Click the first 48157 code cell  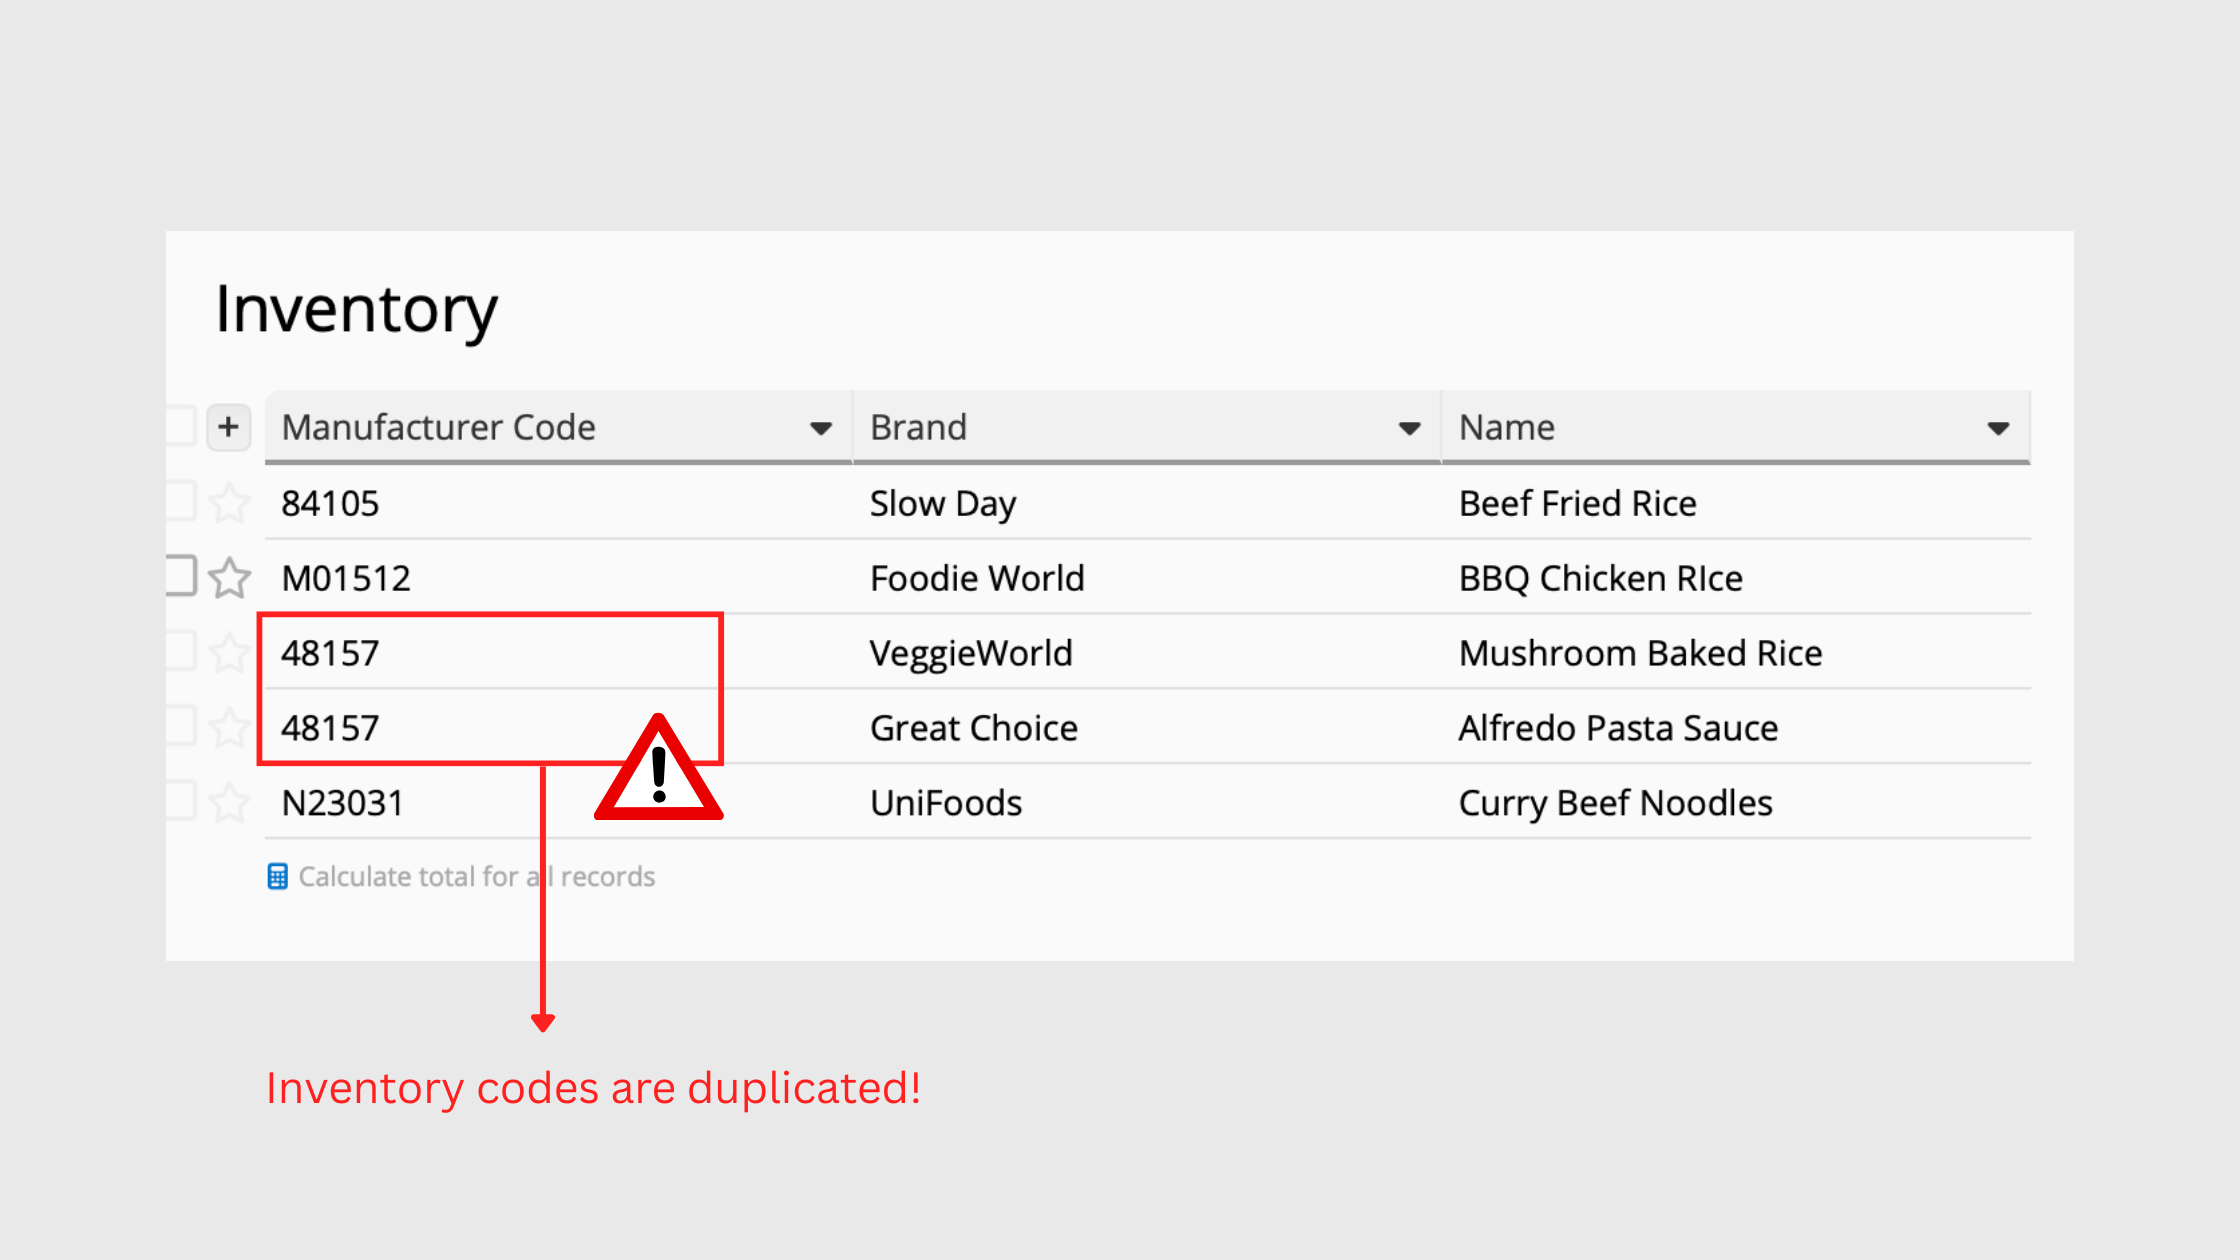pos(330,653)
